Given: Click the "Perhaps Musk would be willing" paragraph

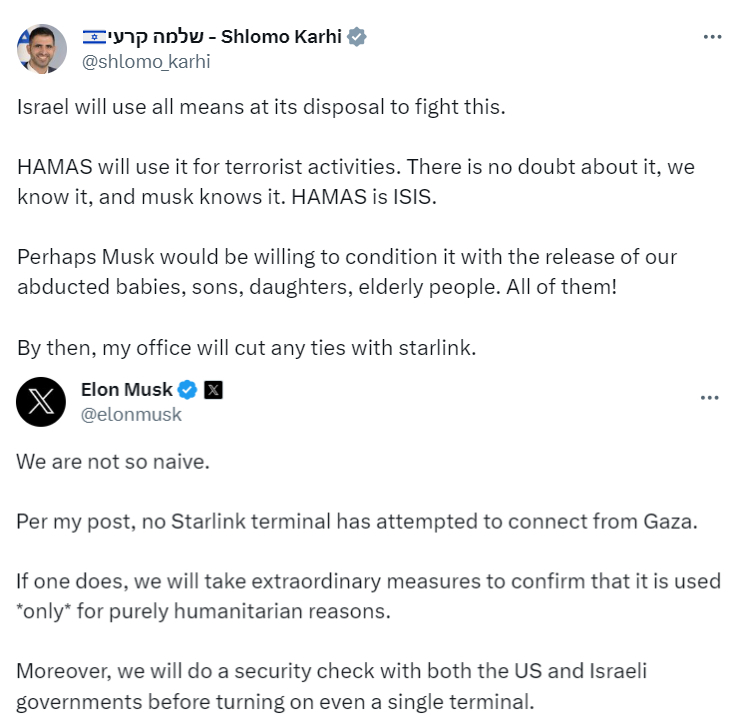Looking at the screenshot, I should tap(347, 270).
